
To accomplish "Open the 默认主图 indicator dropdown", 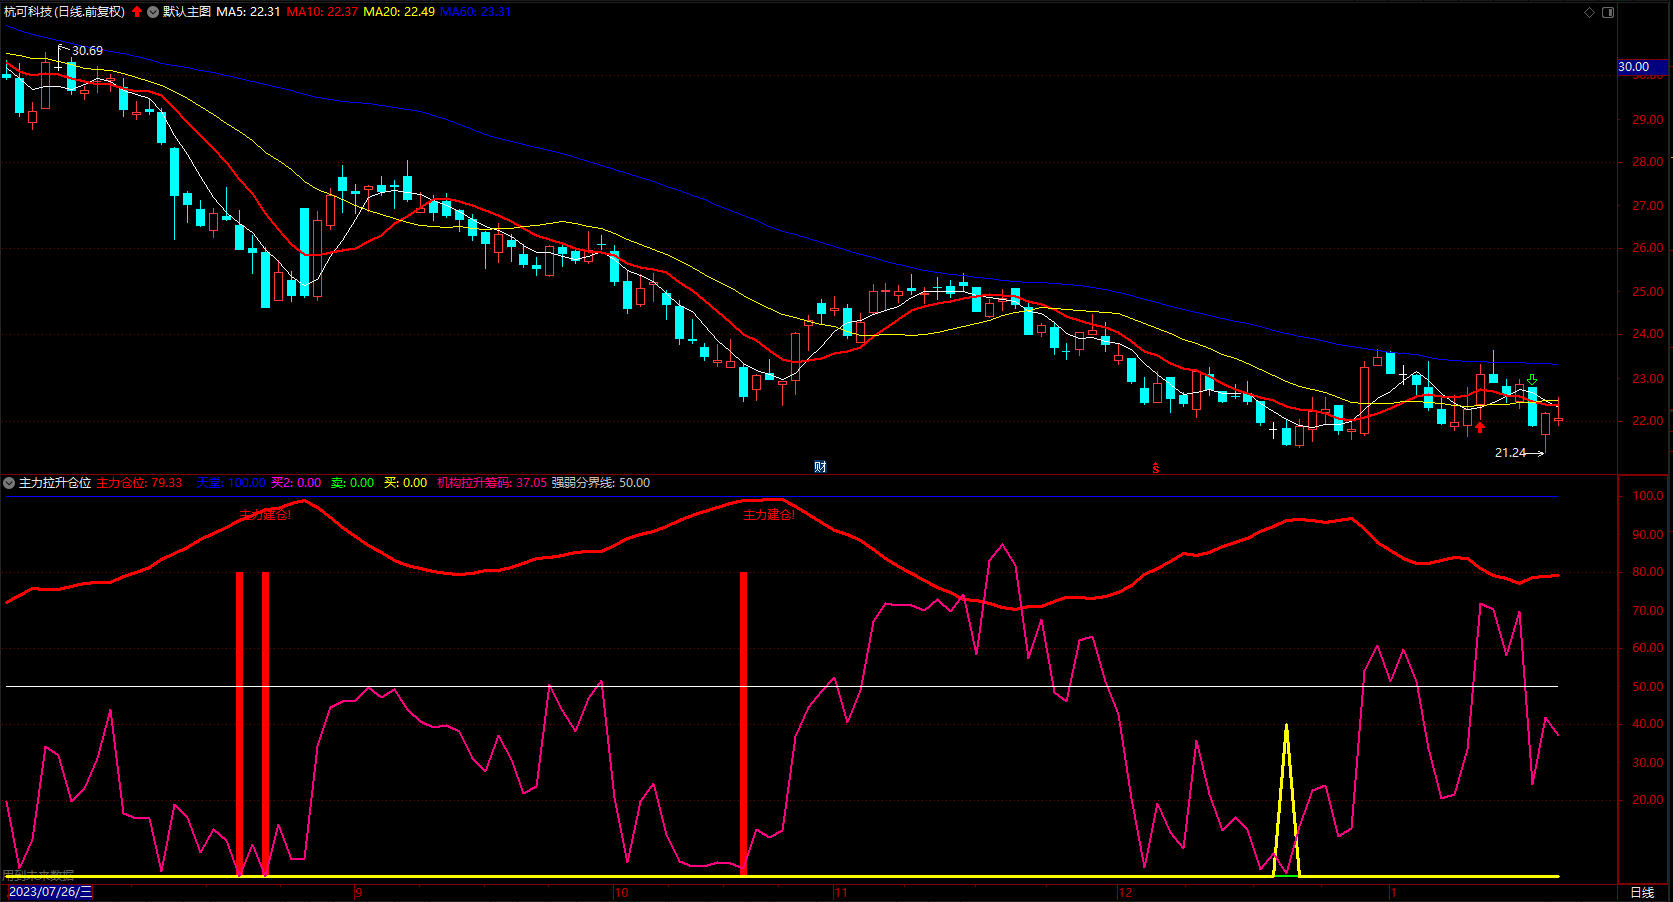I will tap(152, 12).
